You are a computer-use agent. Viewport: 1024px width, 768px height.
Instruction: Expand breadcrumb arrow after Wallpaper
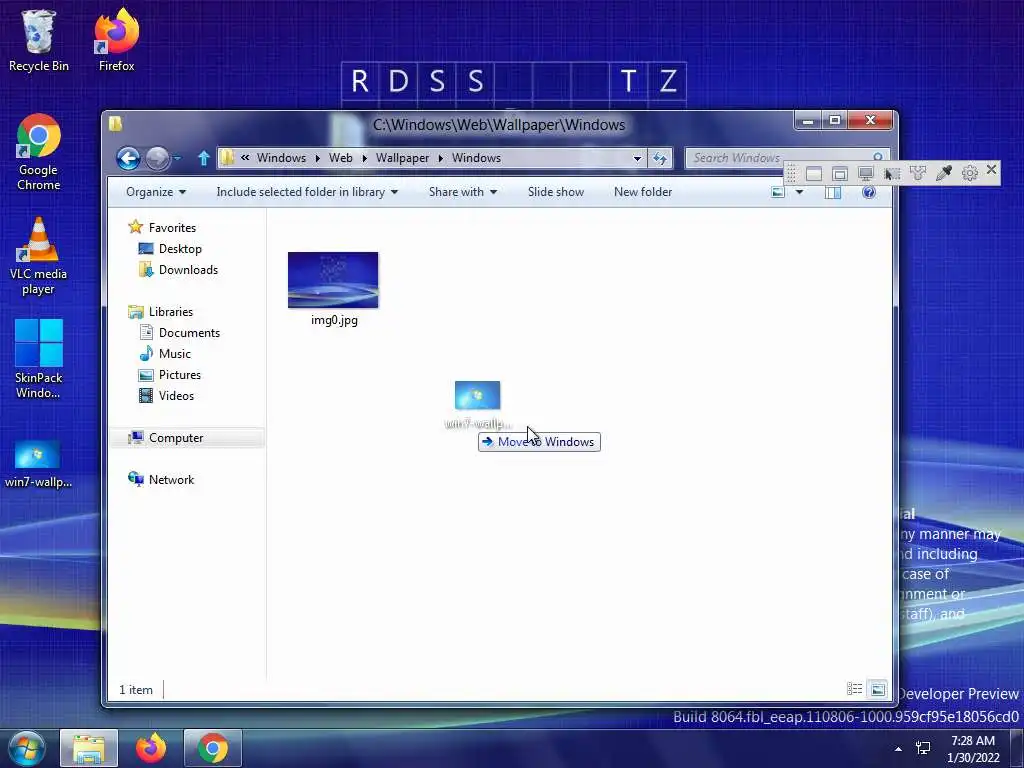coord(441,158)
